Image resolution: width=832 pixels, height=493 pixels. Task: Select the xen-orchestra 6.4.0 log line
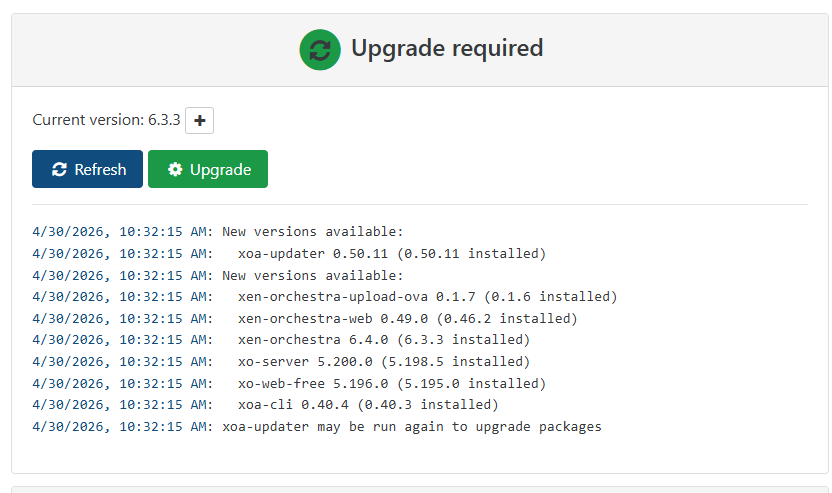tap(281, 340)
